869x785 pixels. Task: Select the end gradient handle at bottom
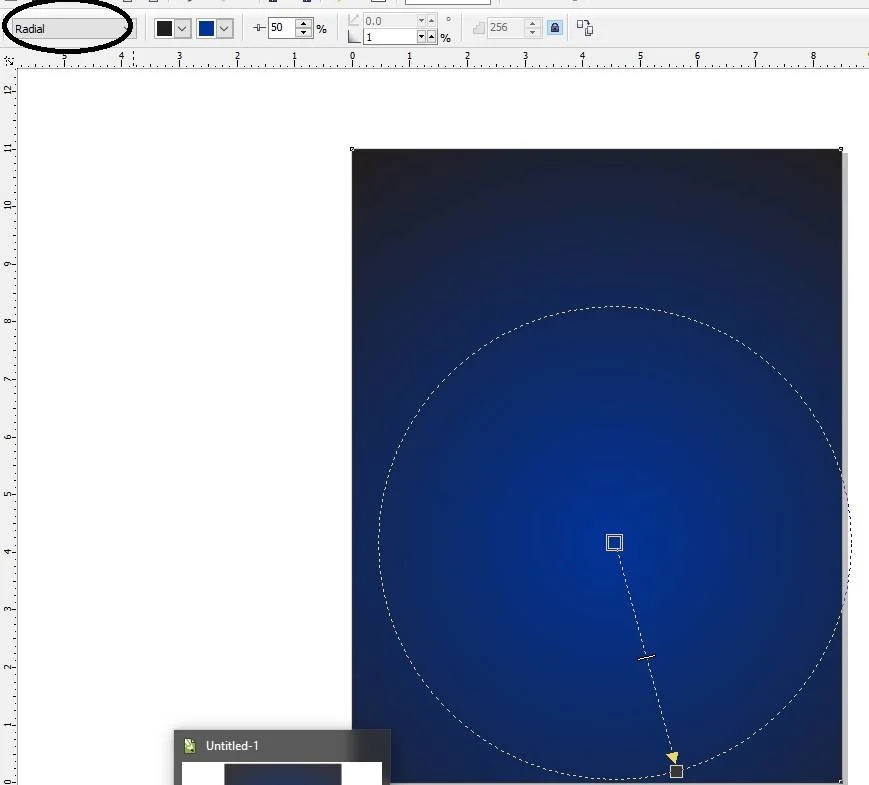pyautogui.click(x=676, y=771)
